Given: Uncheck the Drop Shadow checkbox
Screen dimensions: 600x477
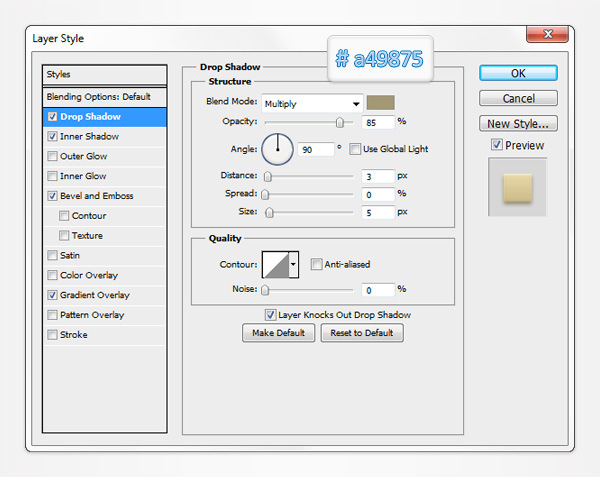Looking at the screenshot, I should [52, 117].
